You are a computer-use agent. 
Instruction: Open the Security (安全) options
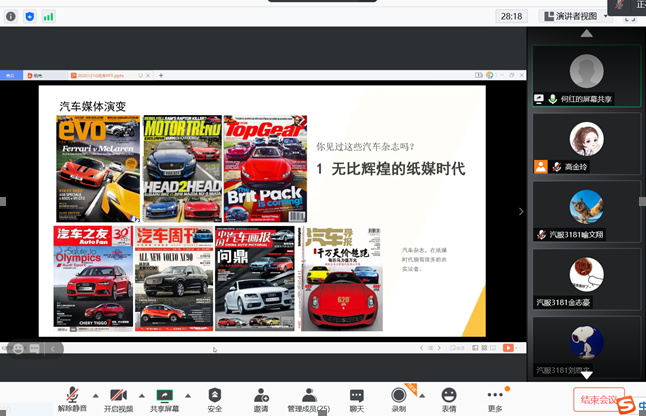[214, 399]
